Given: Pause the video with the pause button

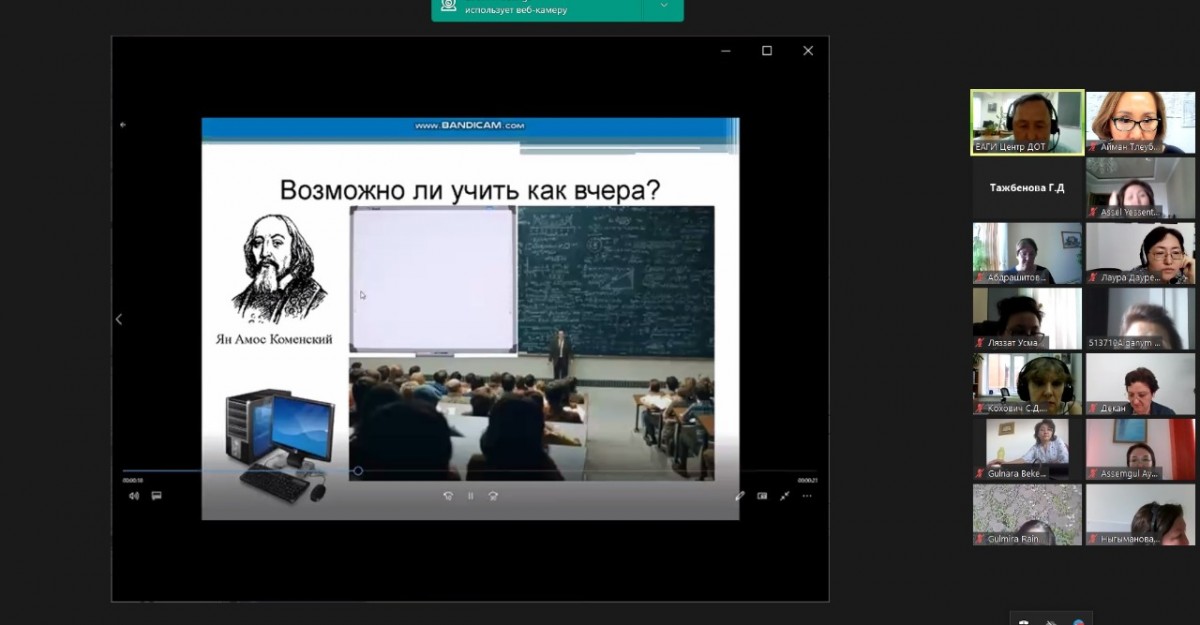Looking at the screenshot, I should point(470,495).
